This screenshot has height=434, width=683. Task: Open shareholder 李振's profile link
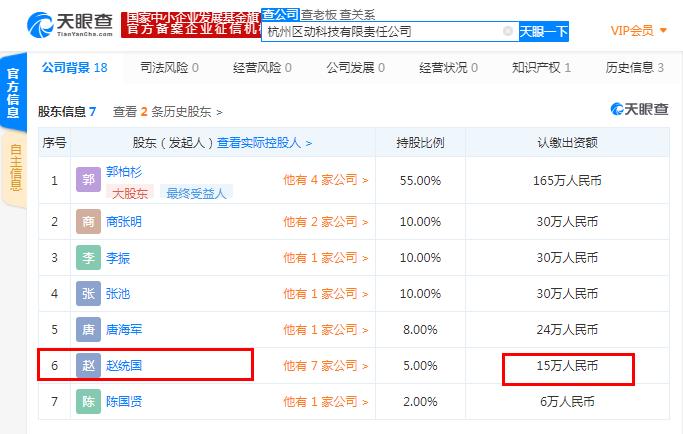pyautogui.click(x=118, y=258)
